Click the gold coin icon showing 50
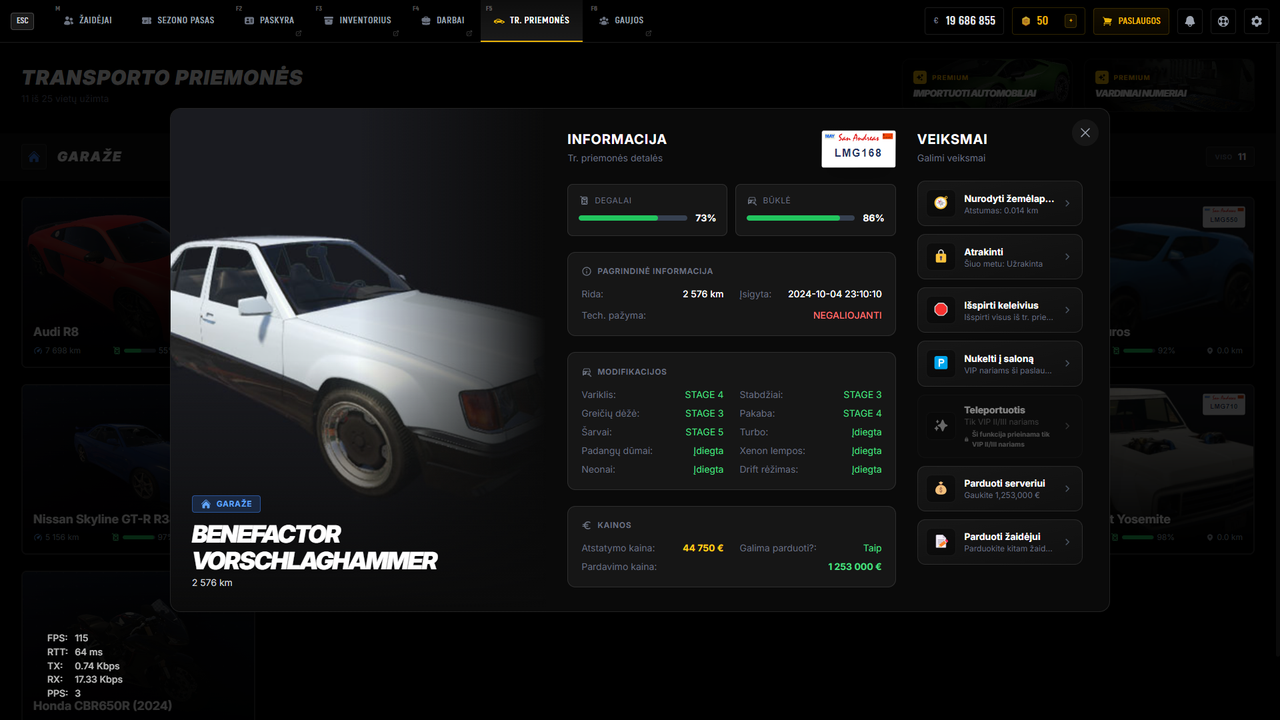The image size is (1280, 720). click(x=1025, y=20)
